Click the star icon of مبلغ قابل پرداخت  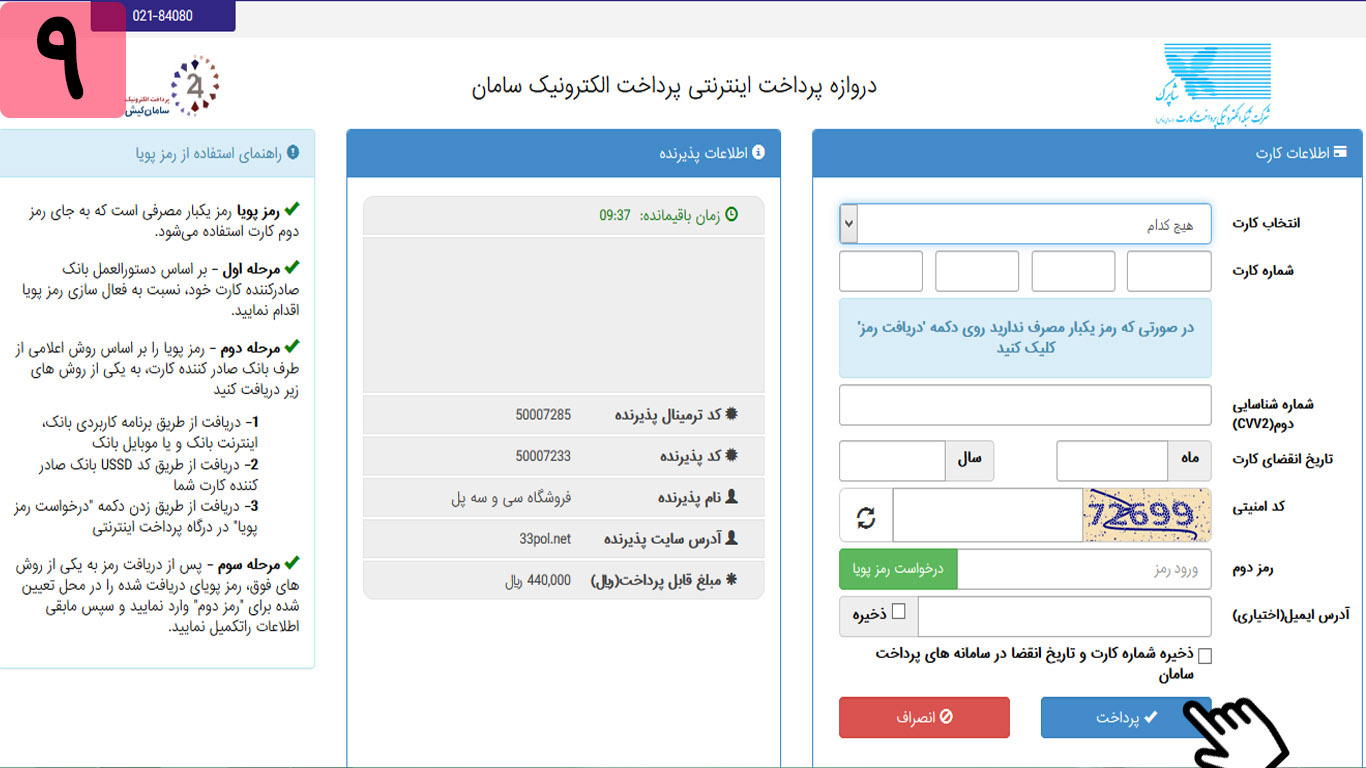731,579
